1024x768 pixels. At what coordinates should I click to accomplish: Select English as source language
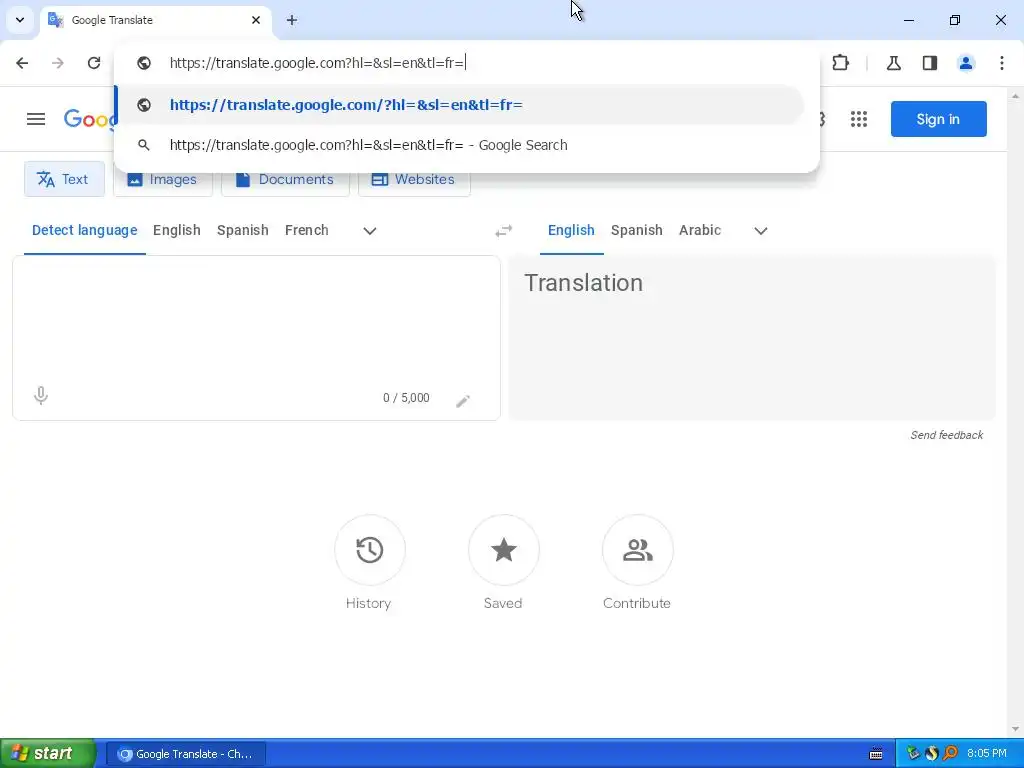click(x=176, y=231)
